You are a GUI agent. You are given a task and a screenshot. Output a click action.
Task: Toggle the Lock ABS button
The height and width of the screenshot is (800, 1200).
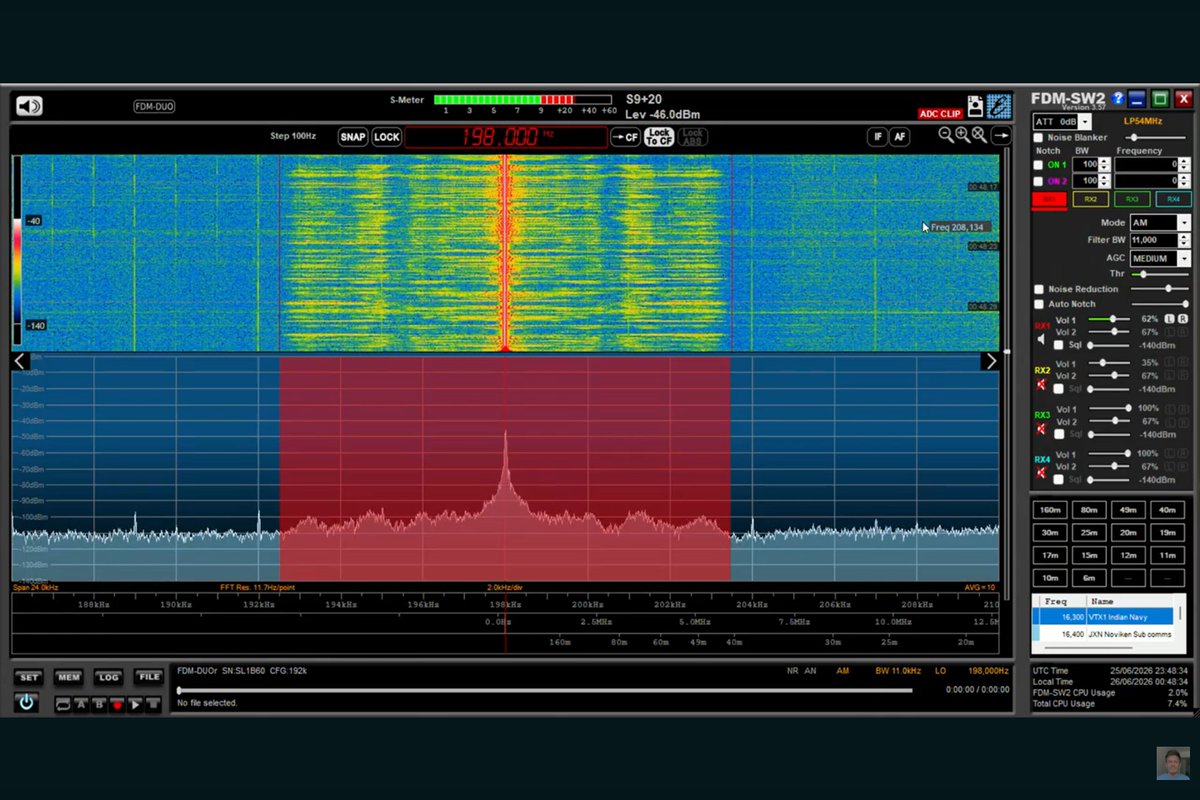pyautogui.click(x=693, y=137)
